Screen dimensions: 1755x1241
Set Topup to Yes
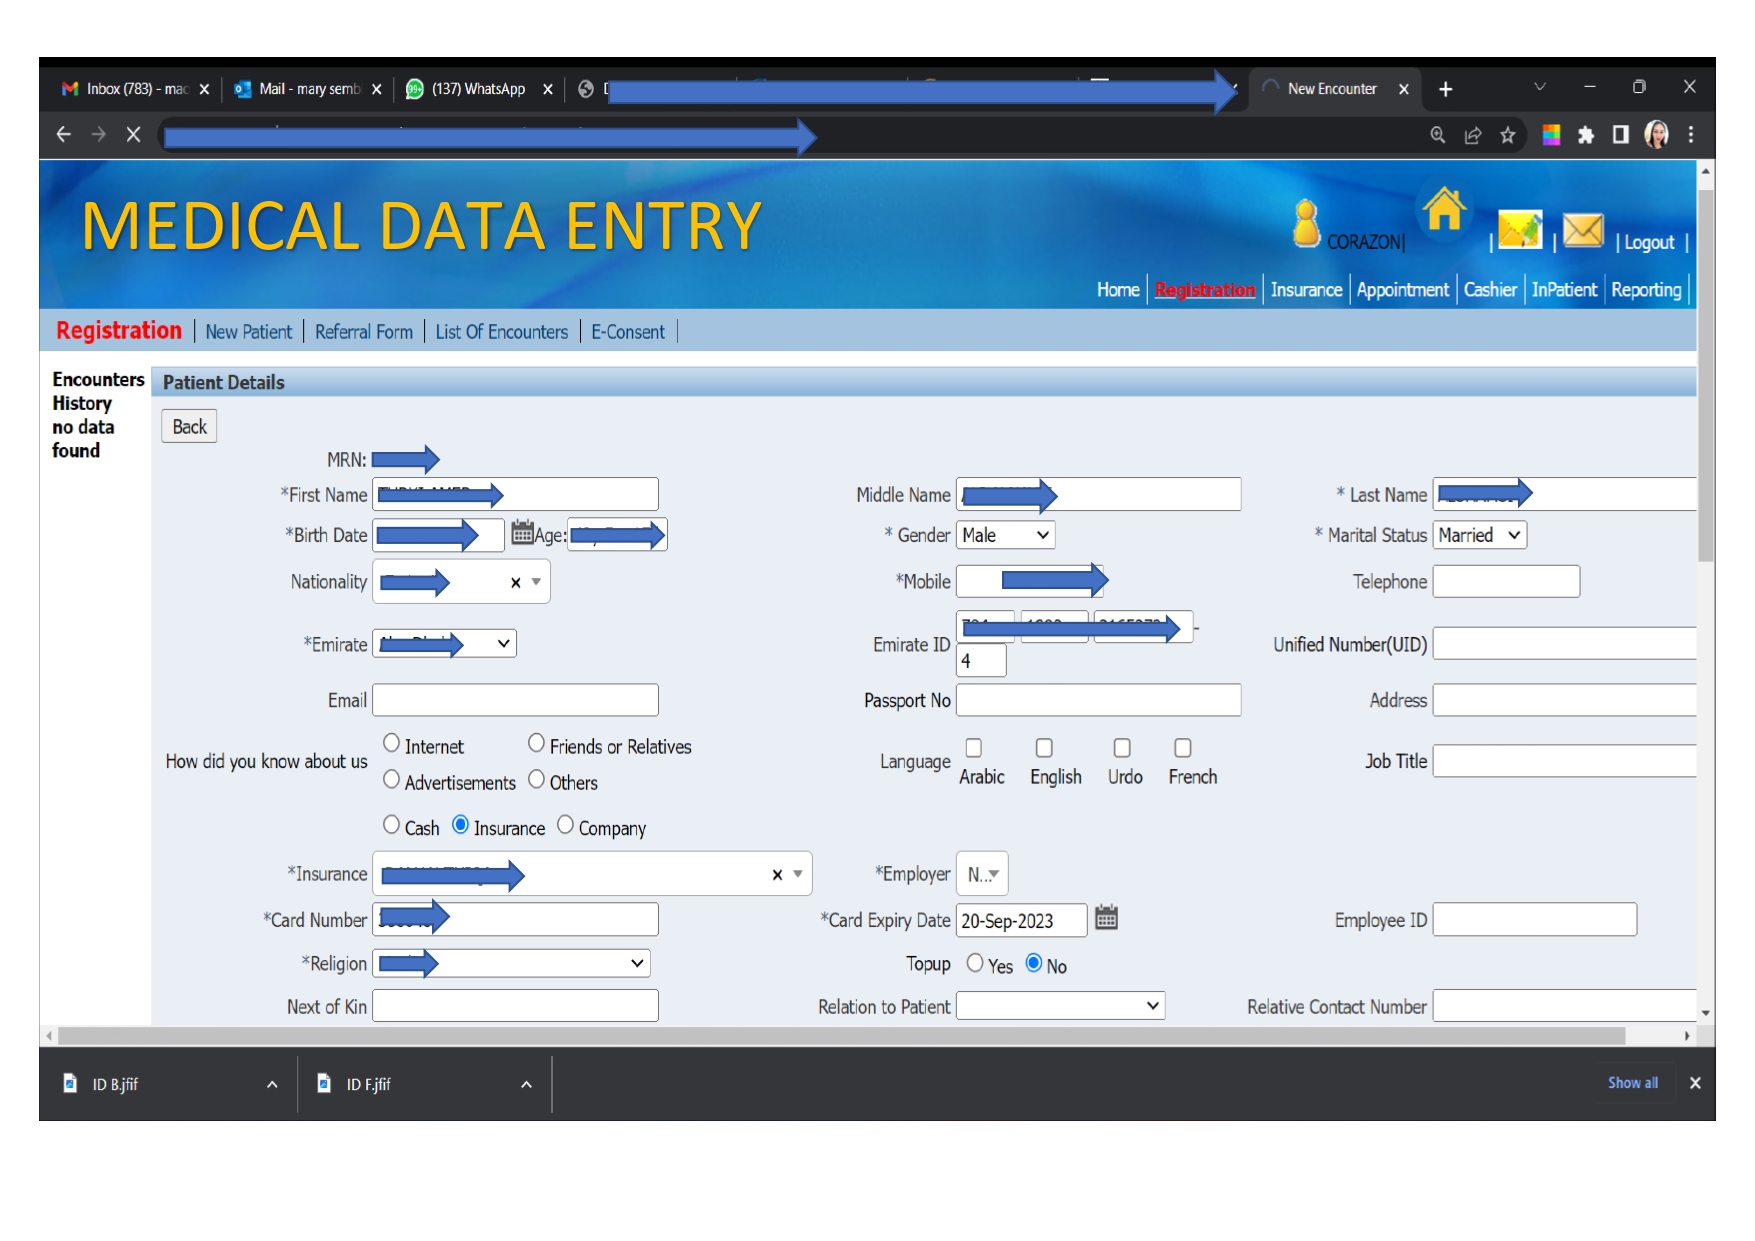pos(975,963)
